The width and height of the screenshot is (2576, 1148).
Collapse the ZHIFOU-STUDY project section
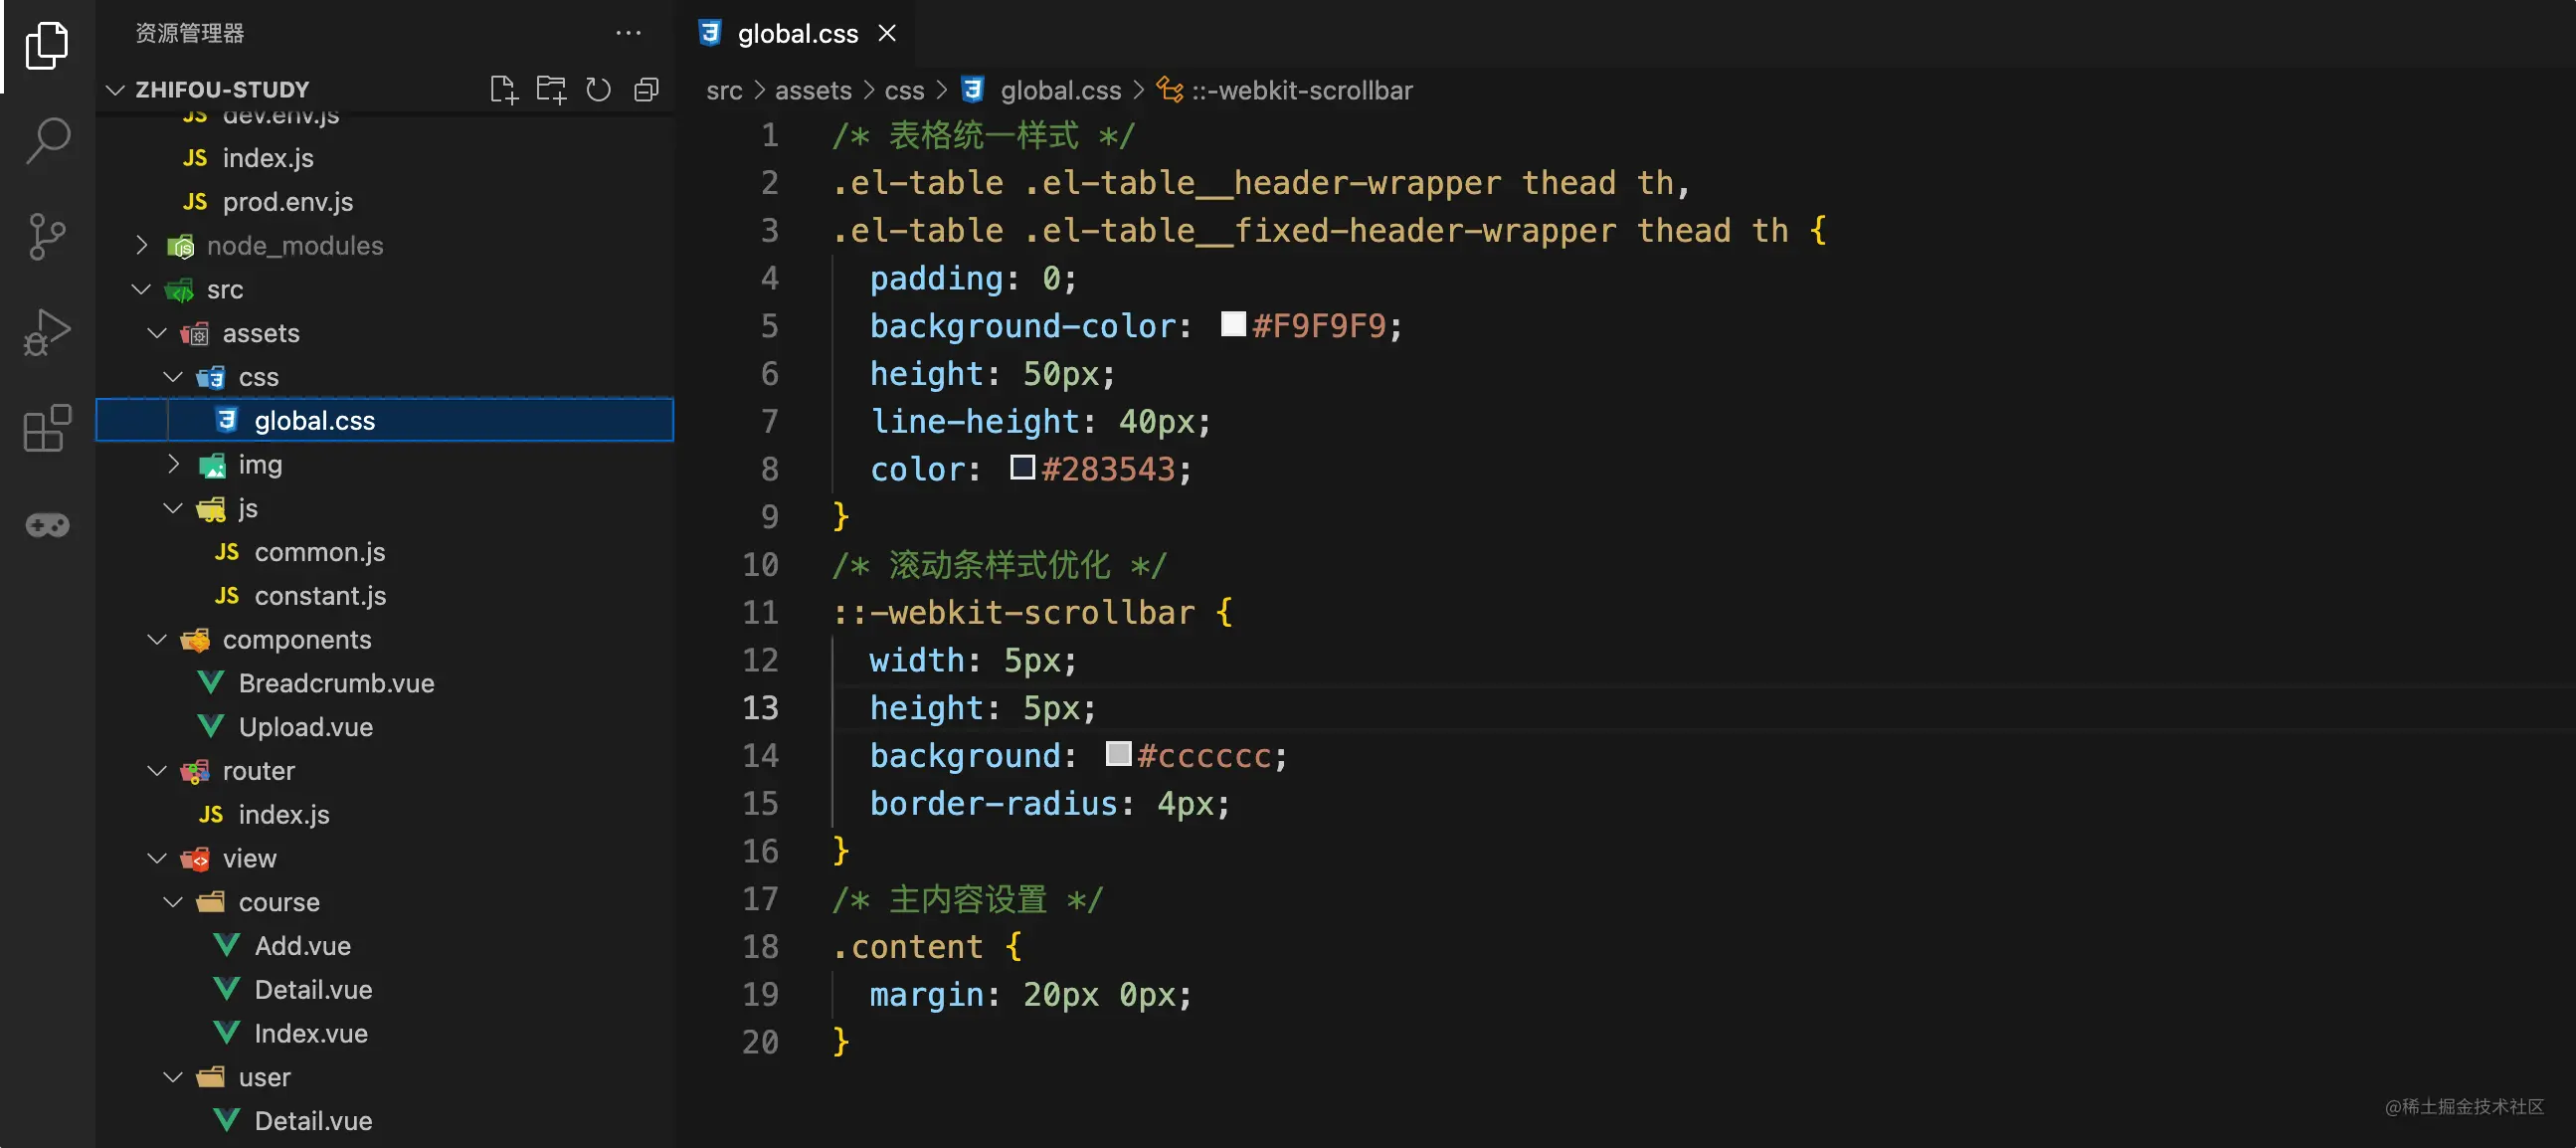pos(116,90)
